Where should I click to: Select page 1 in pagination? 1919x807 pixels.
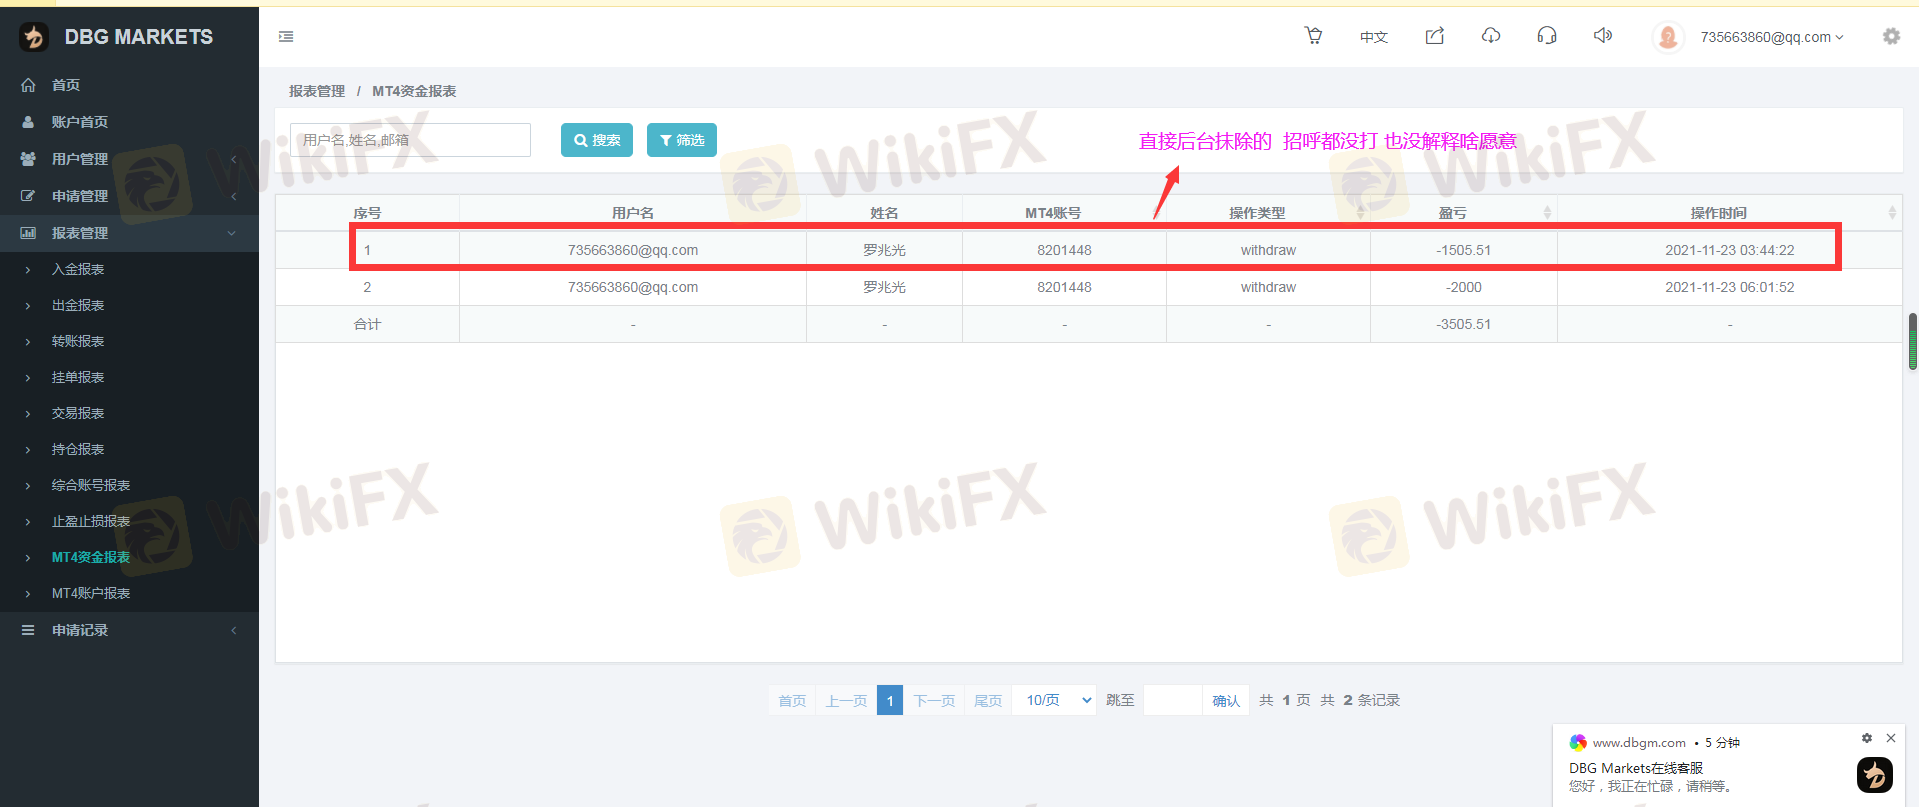click(890, 700)
